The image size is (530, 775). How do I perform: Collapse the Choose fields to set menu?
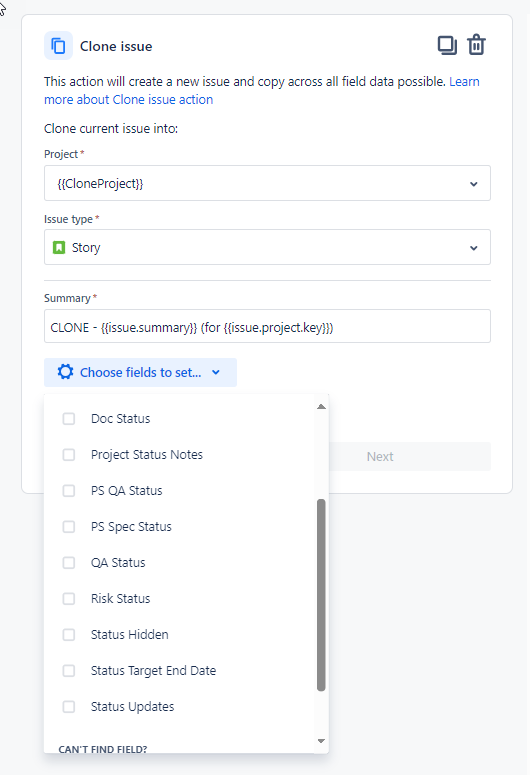(140, 372)
